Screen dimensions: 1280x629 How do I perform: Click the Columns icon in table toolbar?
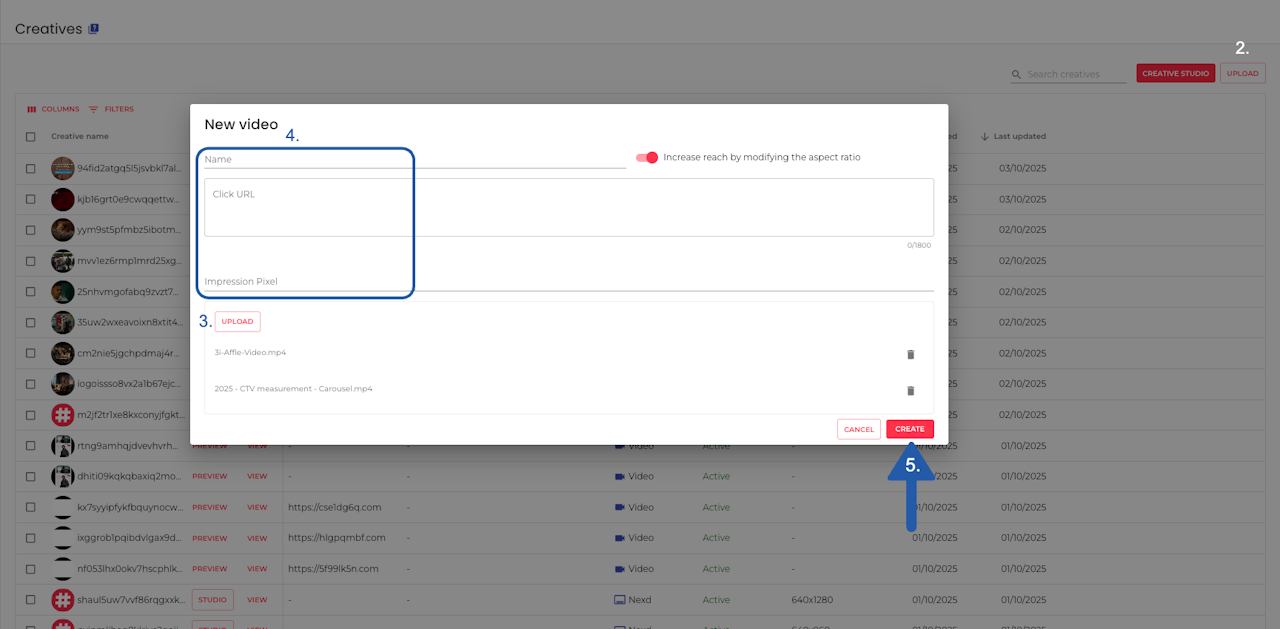31,109
